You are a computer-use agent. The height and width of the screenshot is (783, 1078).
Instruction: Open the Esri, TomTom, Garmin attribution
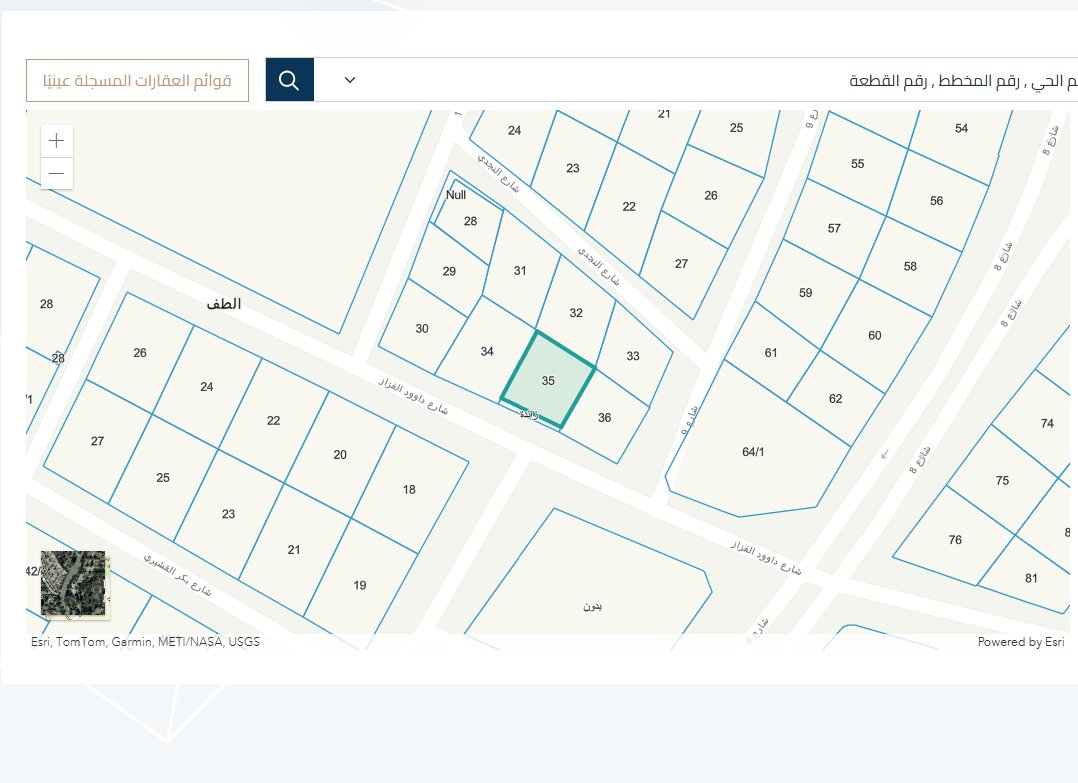145,641
